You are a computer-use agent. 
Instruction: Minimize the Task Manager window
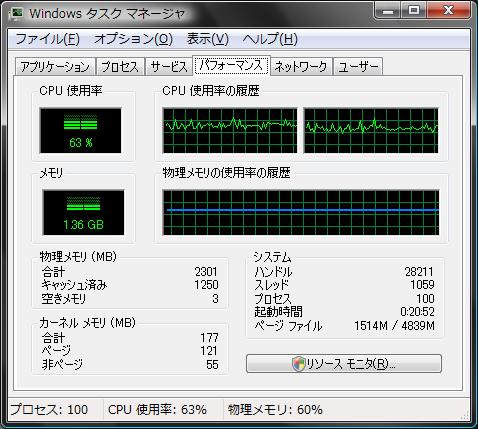tap(388, 11)
